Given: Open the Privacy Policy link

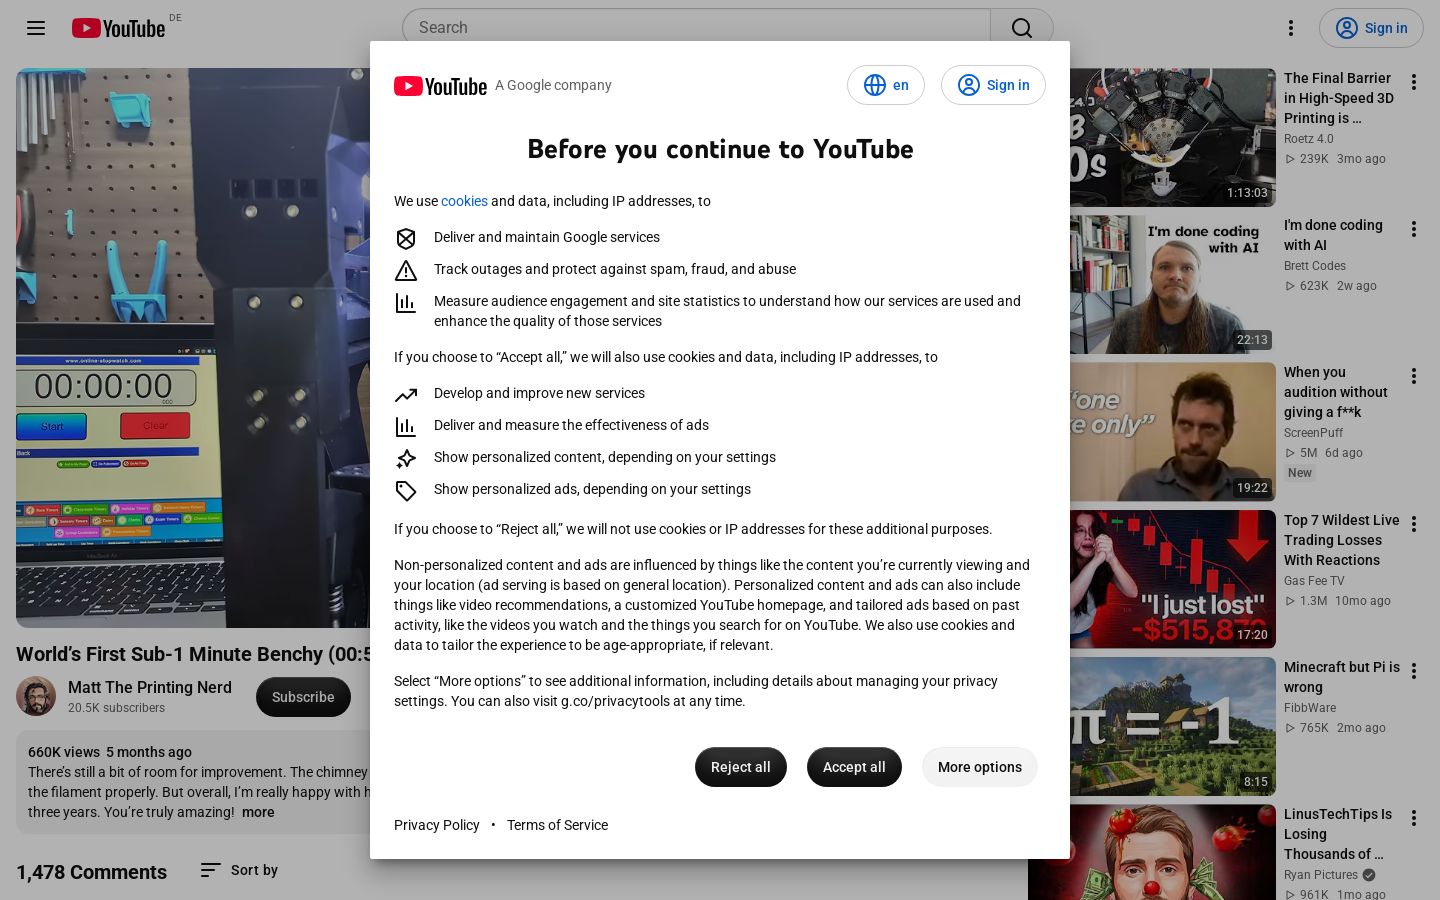Looking at the screenshot, I should point(437,825).
